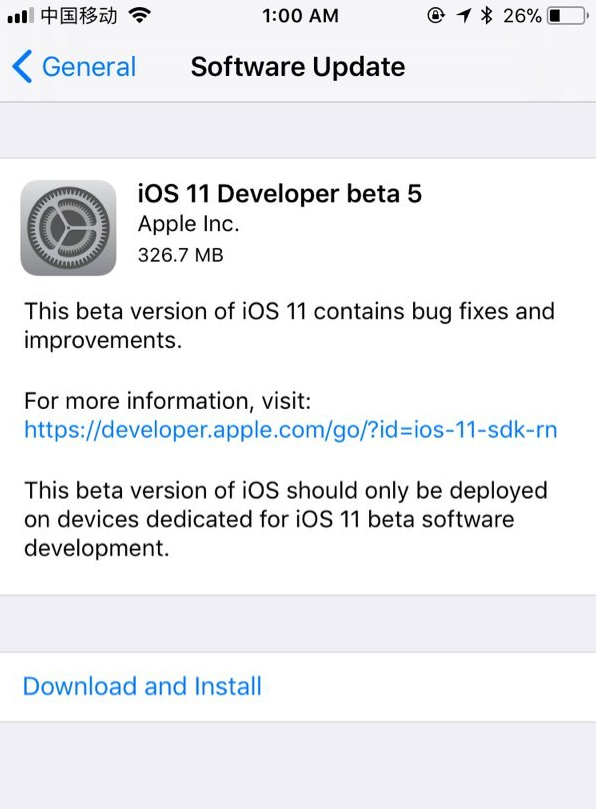Tap the Bluetooth status icon

point(486,16)
